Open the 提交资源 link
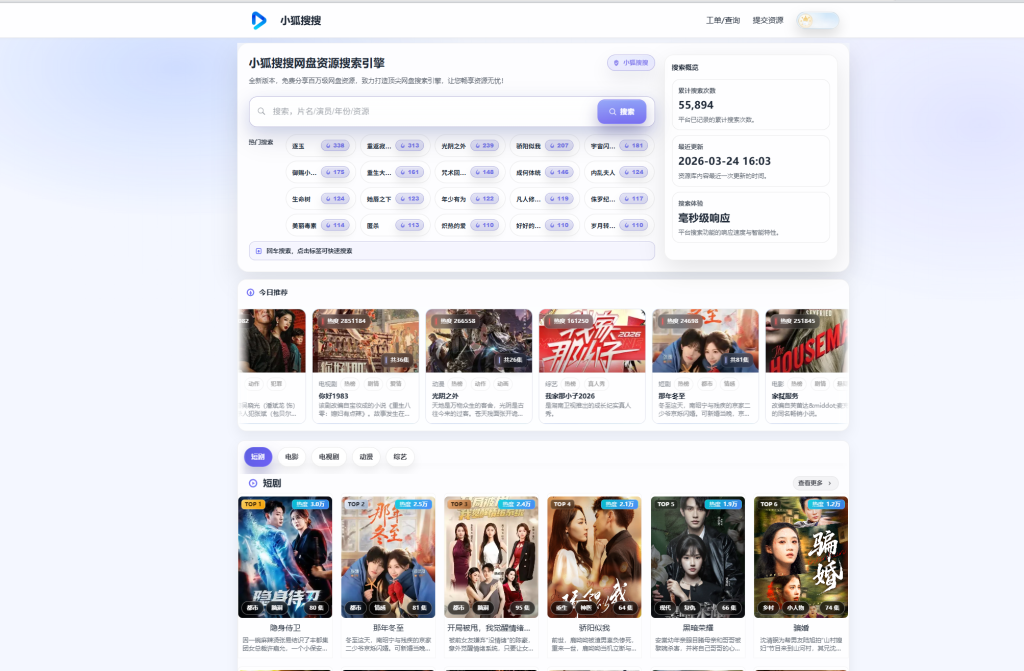Viewport: 1024px width, 671px height. [768, 19]
